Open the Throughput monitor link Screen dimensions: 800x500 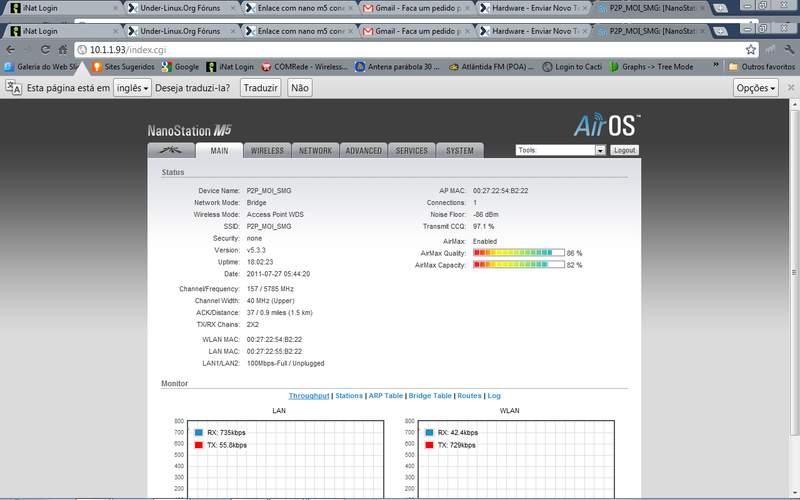tap(309, 396)
